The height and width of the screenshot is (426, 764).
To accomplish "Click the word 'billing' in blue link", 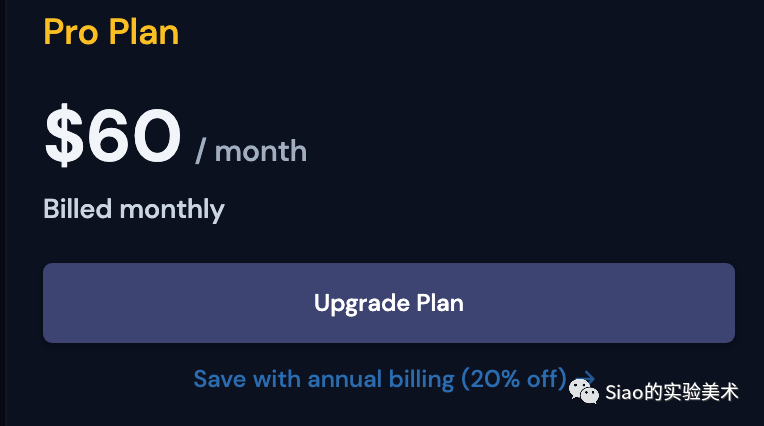I will [x=421, y=379].
